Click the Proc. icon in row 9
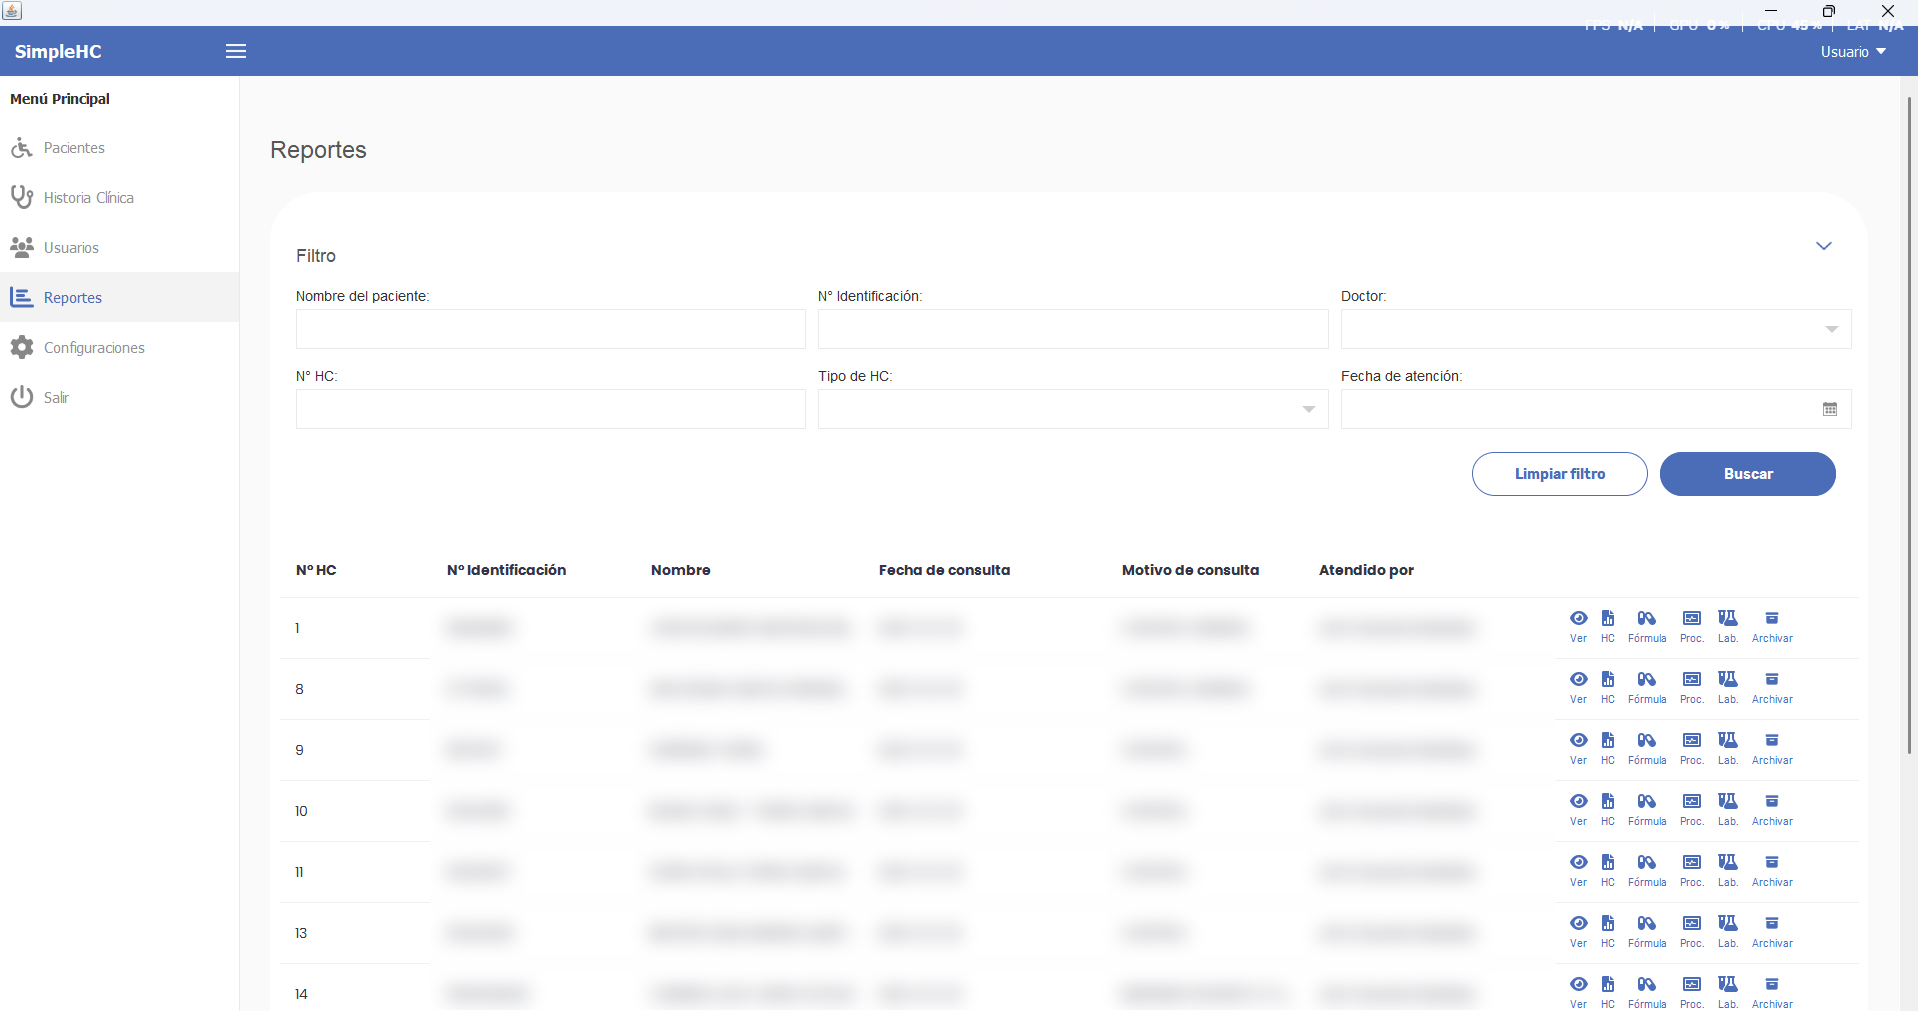This screenshot has height=1011, width=1918. (1692, 749)
